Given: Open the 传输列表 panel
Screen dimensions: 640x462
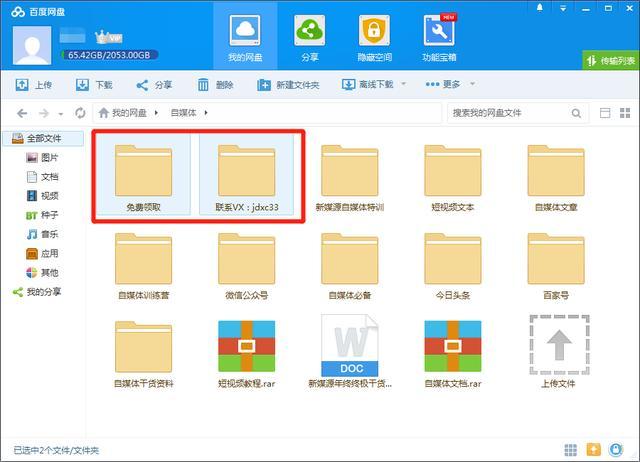Looking at the screenshot, I should point(611,60).
